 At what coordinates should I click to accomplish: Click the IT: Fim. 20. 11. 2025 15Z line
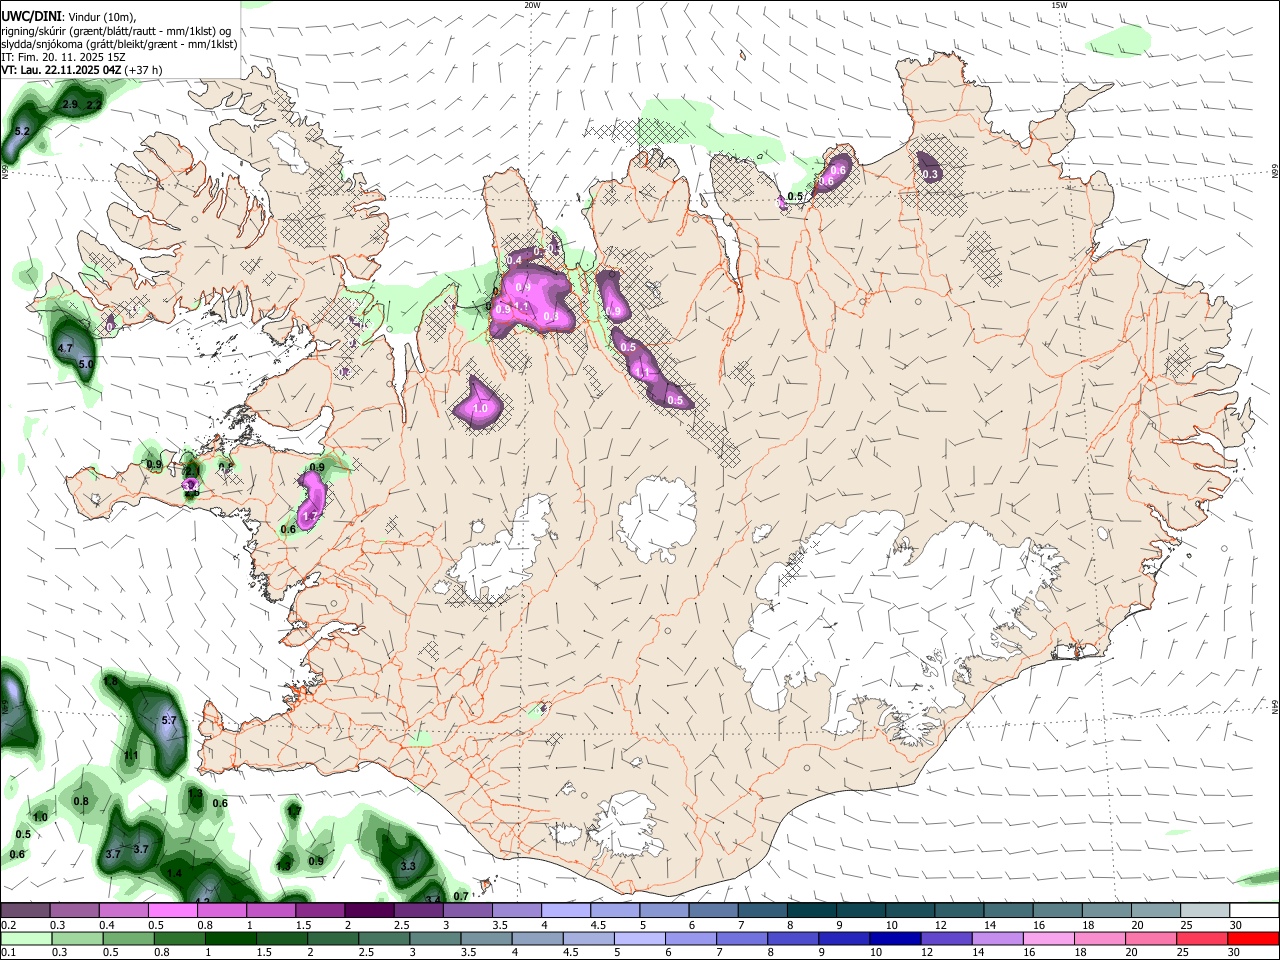tap(63, 57)
